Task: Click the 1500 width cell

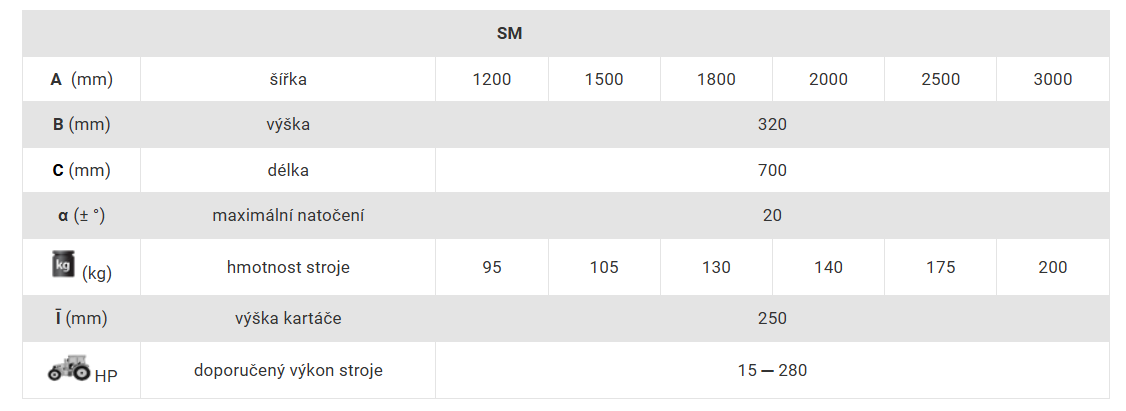Action: pyautogui.click(x=604, y=79)
